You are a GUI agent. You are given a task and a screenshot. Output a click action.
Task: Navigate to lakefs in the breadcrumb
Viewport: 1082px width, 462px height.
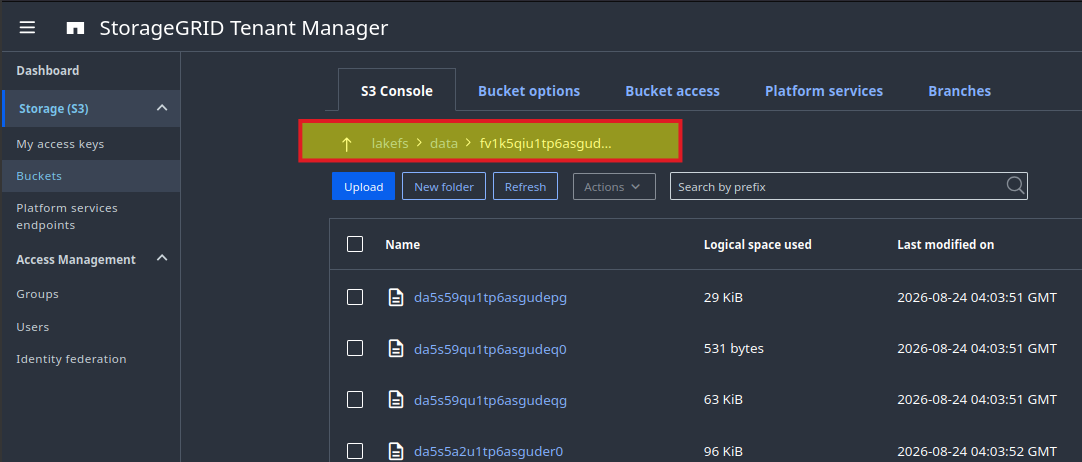coord(390,143)
